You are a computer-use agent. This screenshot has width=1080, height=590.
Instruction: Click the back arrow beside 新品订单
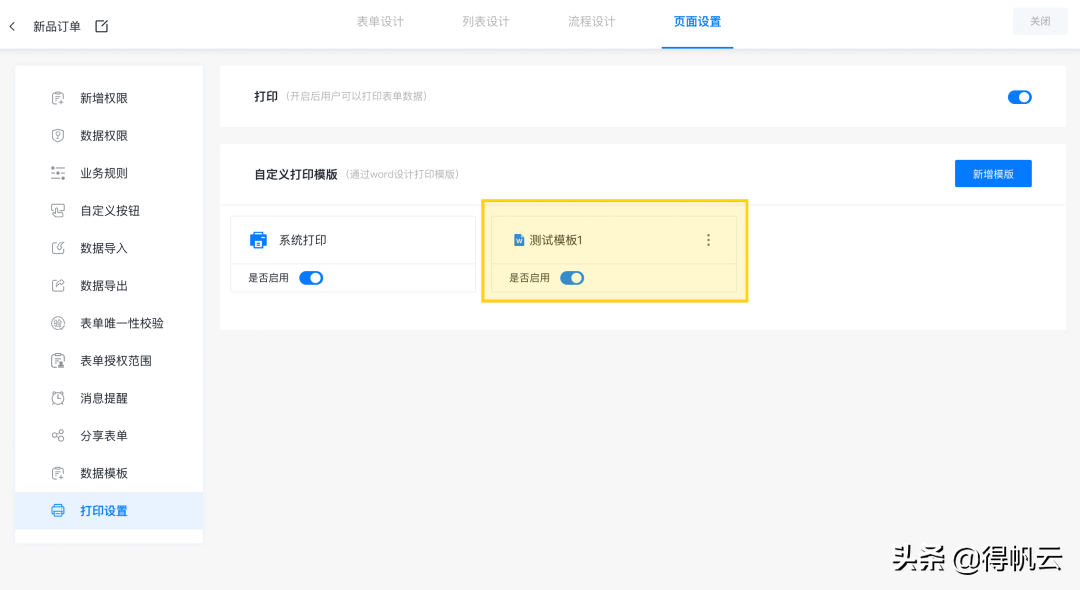12,26
